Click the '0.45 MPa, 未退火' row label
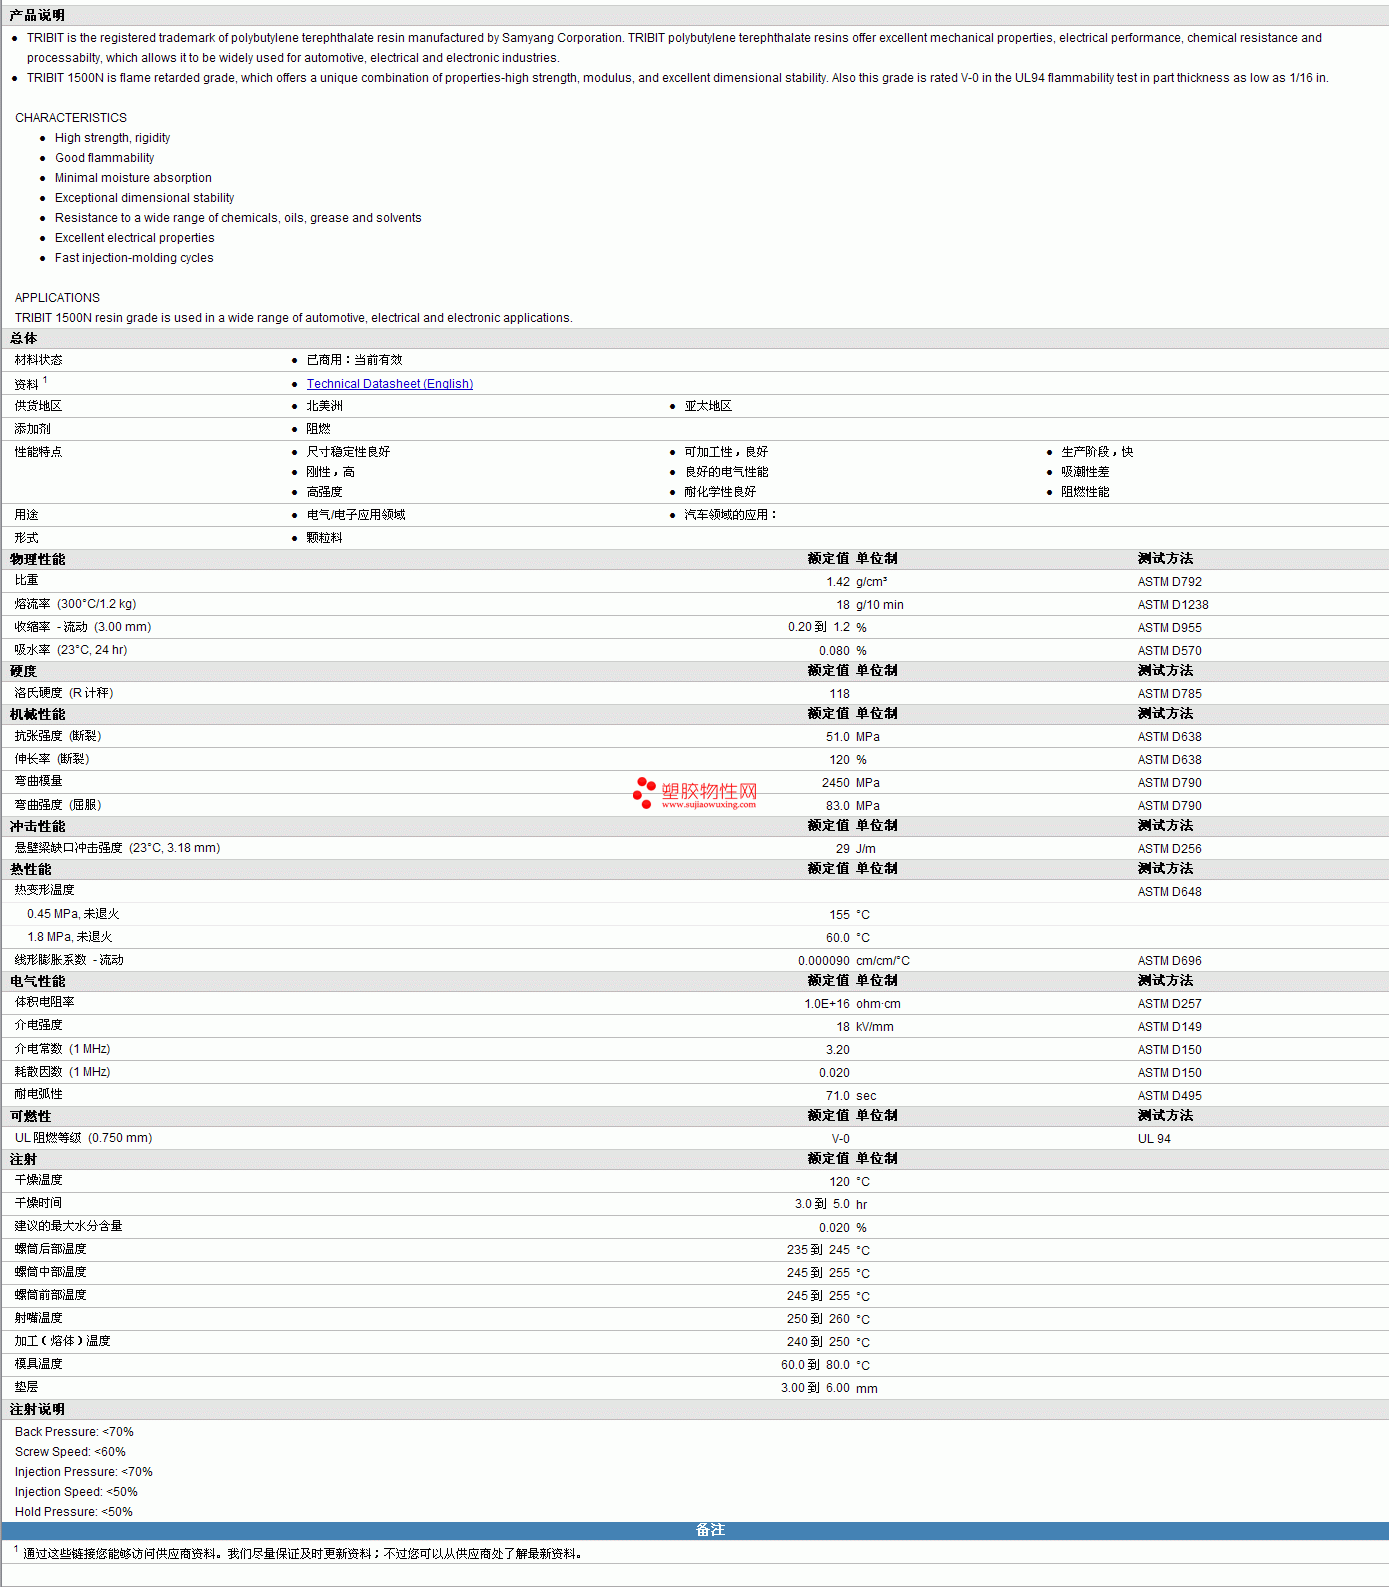1389x1587 pixels. click(73, 914)
